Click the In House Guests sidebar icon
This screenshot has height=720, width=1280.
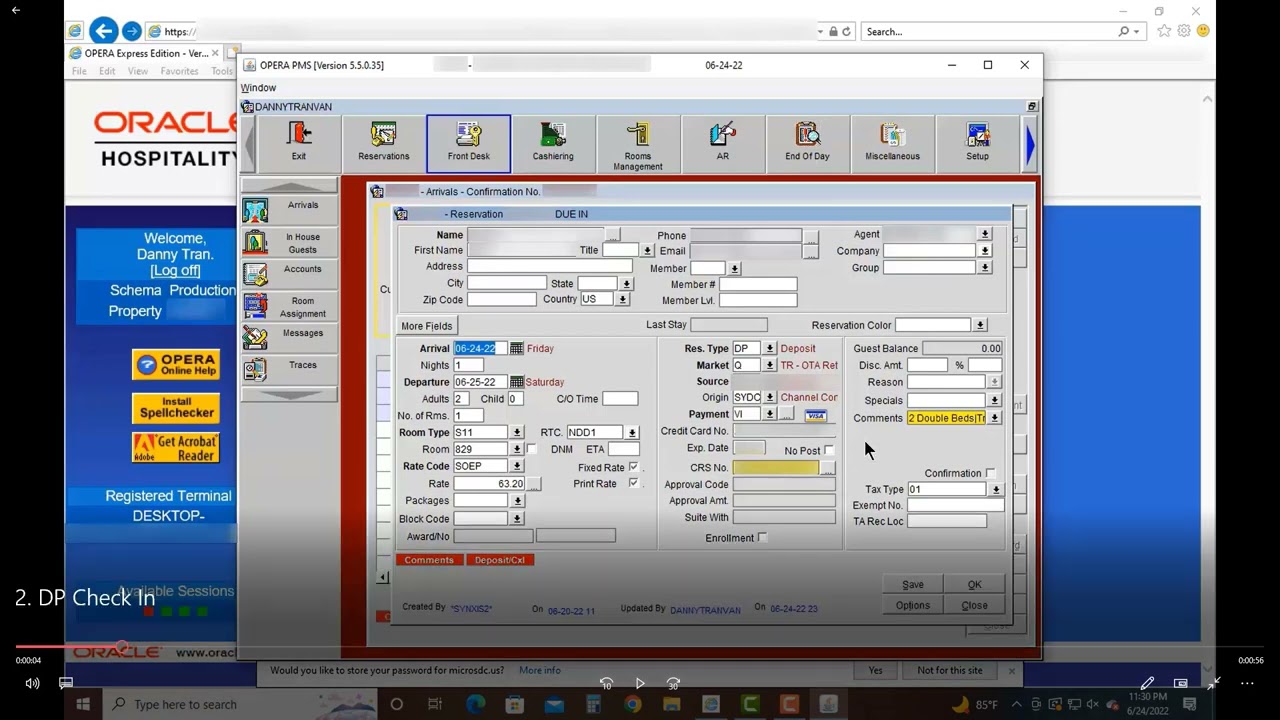[255, 242]
